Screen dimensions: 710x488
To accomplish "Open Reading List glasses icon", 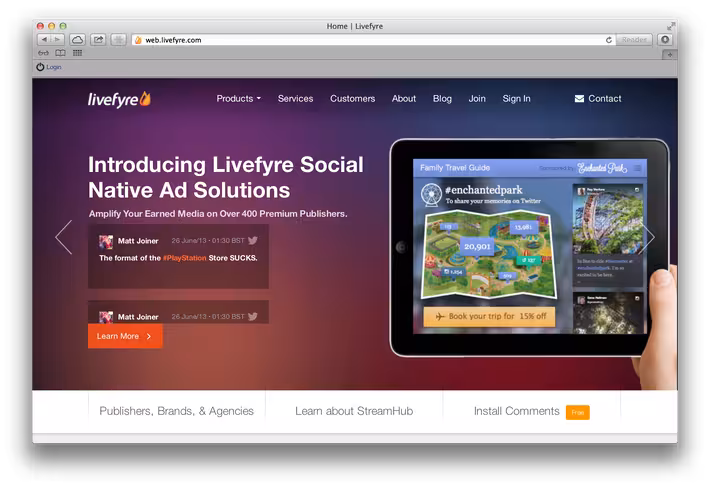I will tap(43, 53).
